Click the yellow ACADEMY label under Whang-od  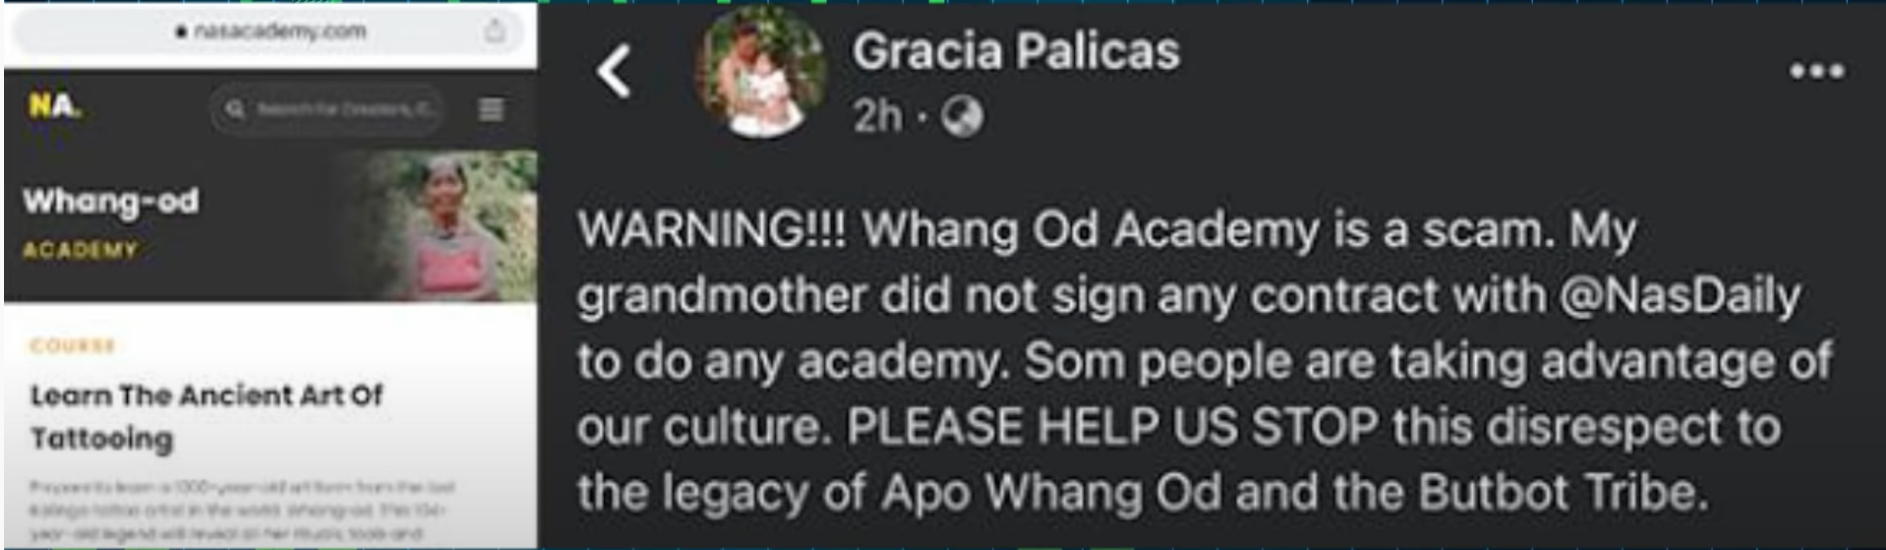(x=80, y=250)
